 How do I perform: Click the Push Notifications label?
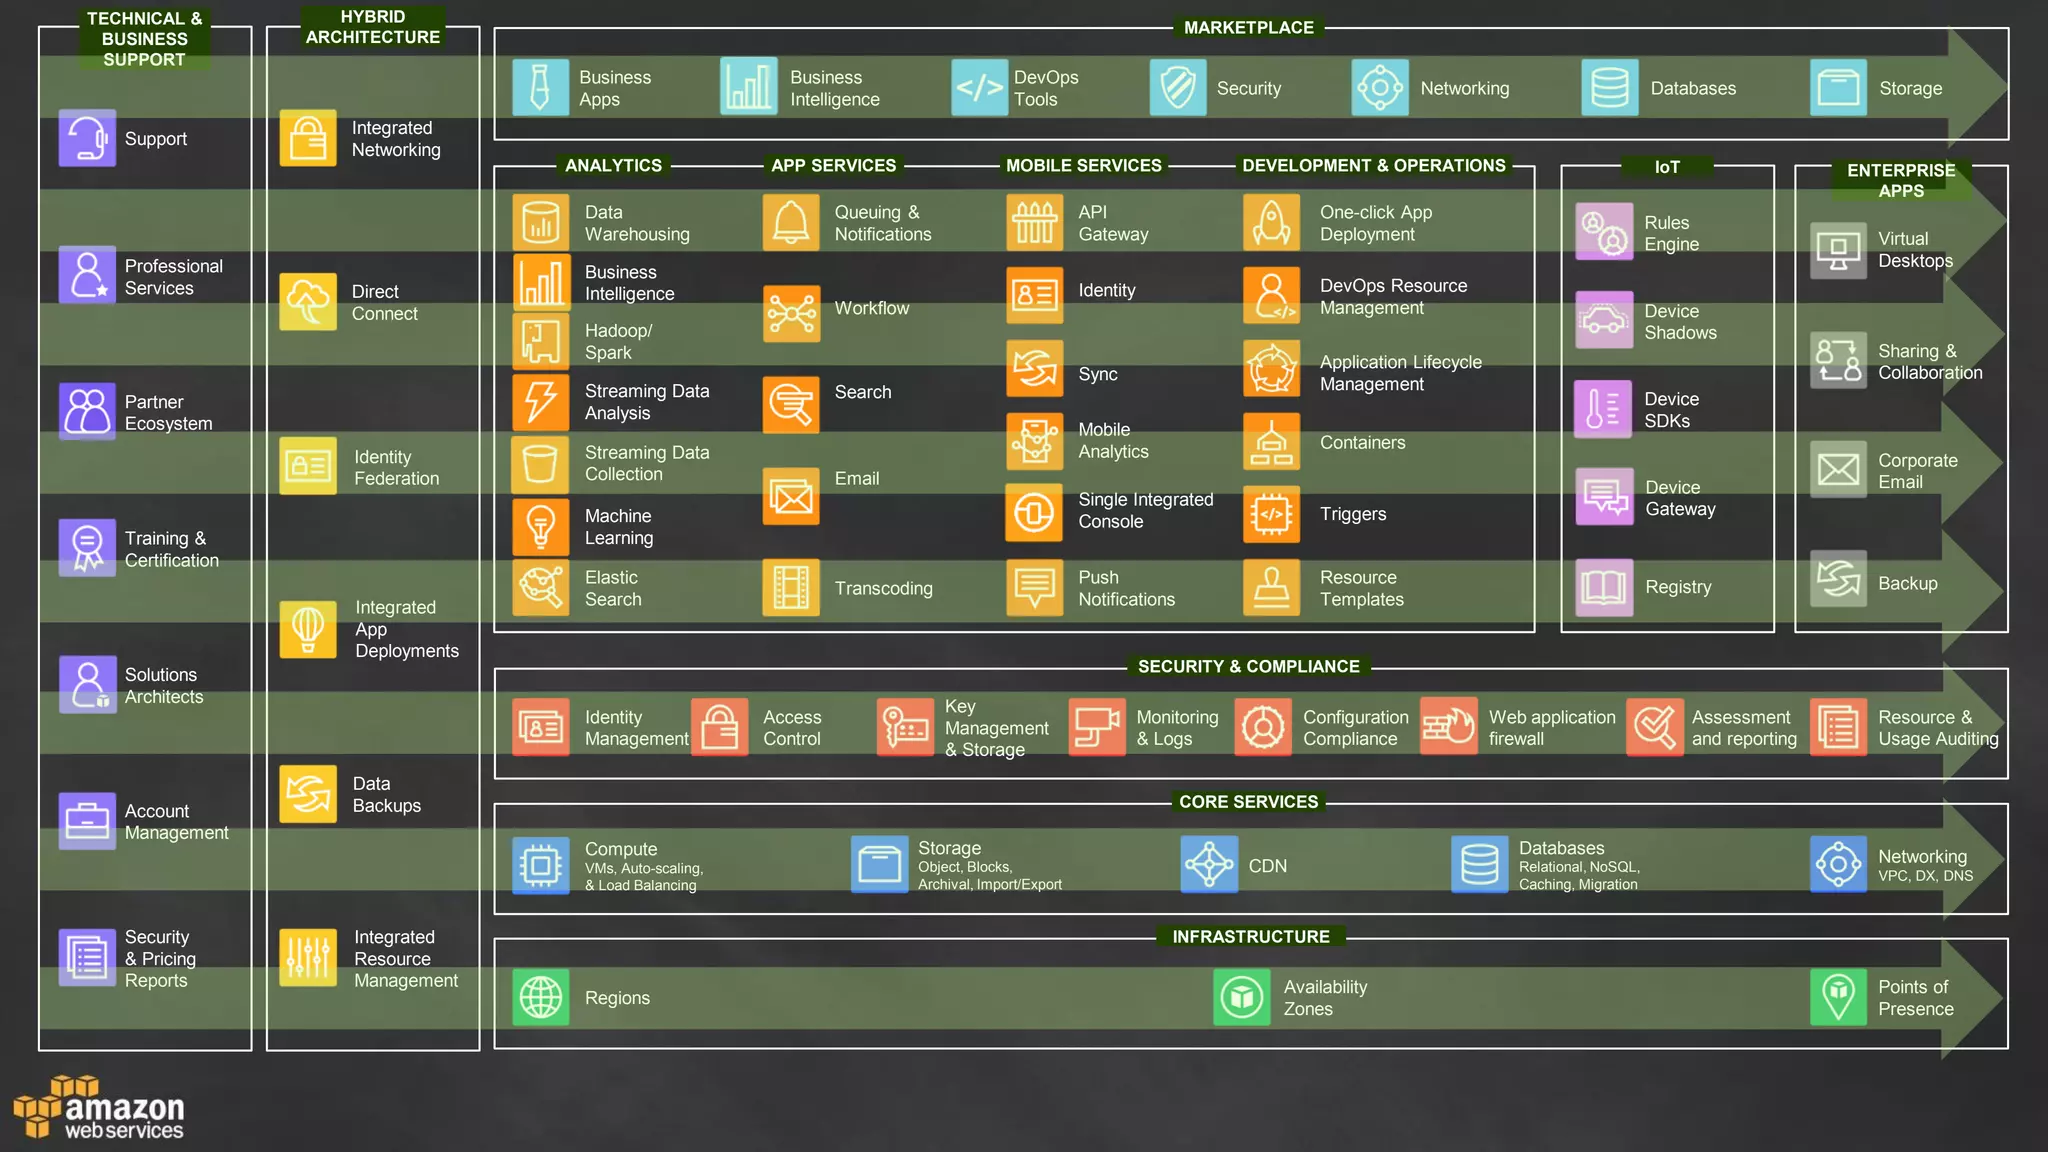pyautogui.click(x=1126, y=588)
